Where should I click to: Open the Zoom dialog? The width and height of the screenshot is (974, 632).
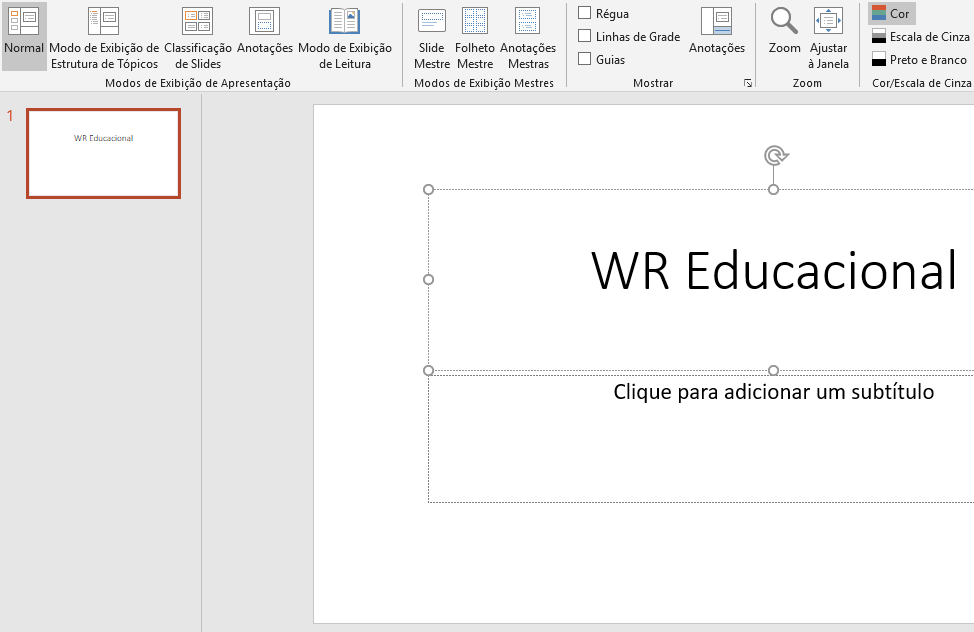pos(784,31)
